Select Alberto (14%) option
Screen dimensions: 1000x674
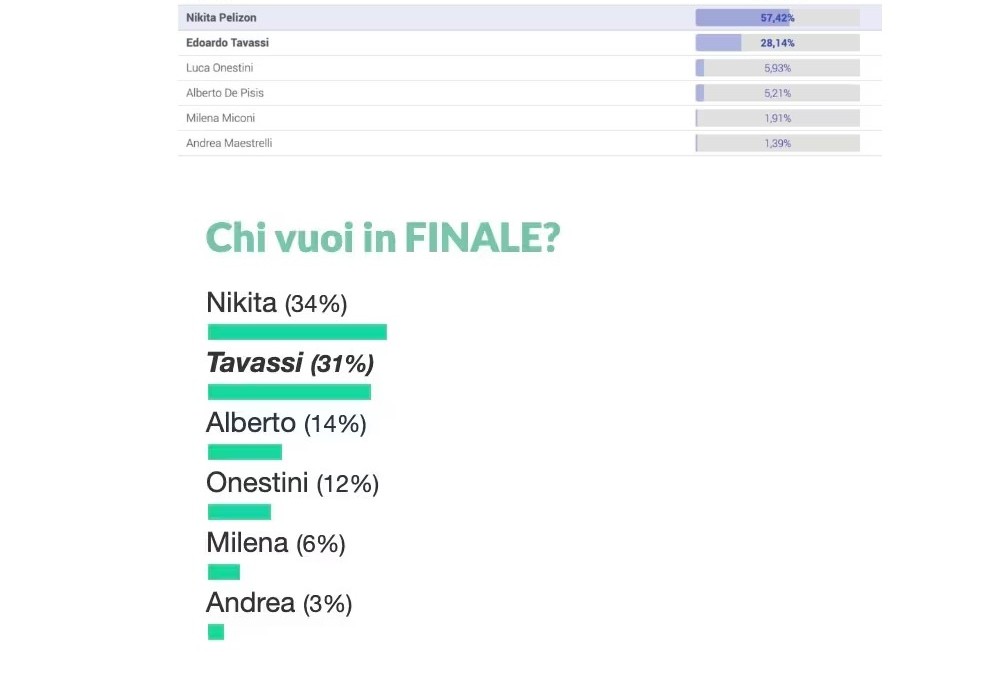pyautogui.click(x=286, y=423)
